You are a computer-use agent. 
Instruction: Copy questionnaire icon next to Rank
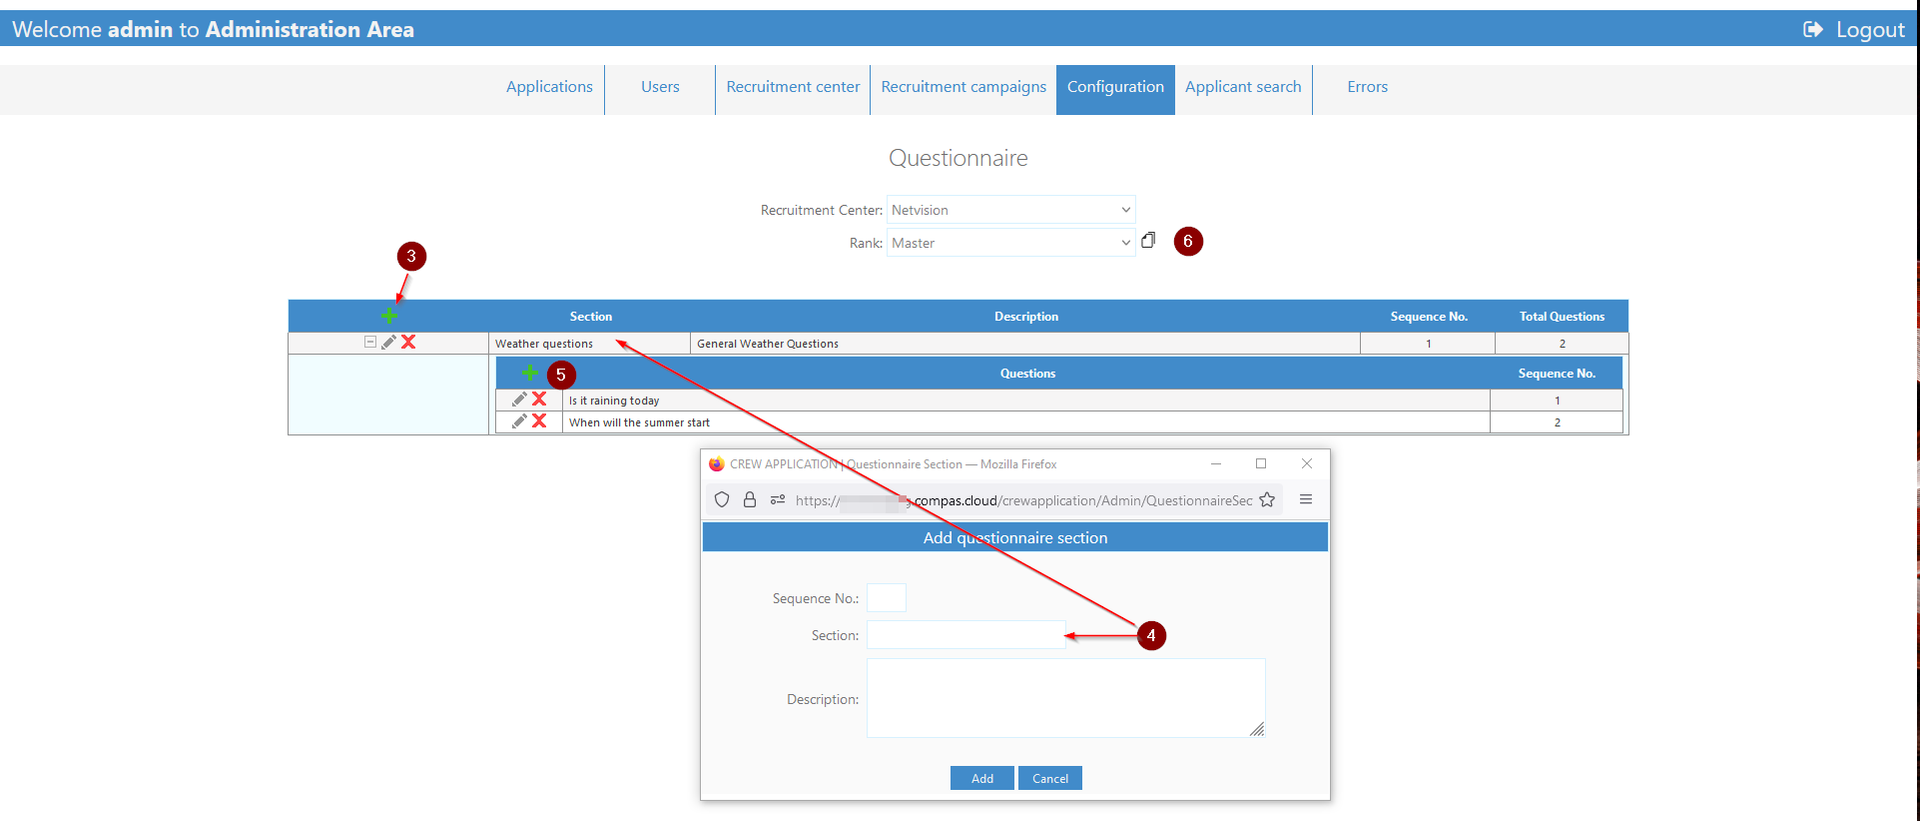coord(1148,240)
